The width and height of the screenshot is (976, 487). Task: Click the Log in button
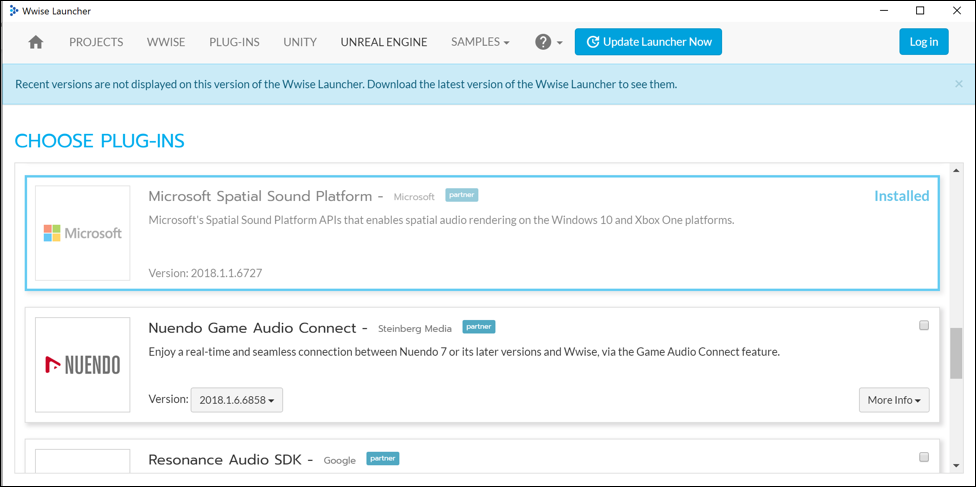point(924,42)
